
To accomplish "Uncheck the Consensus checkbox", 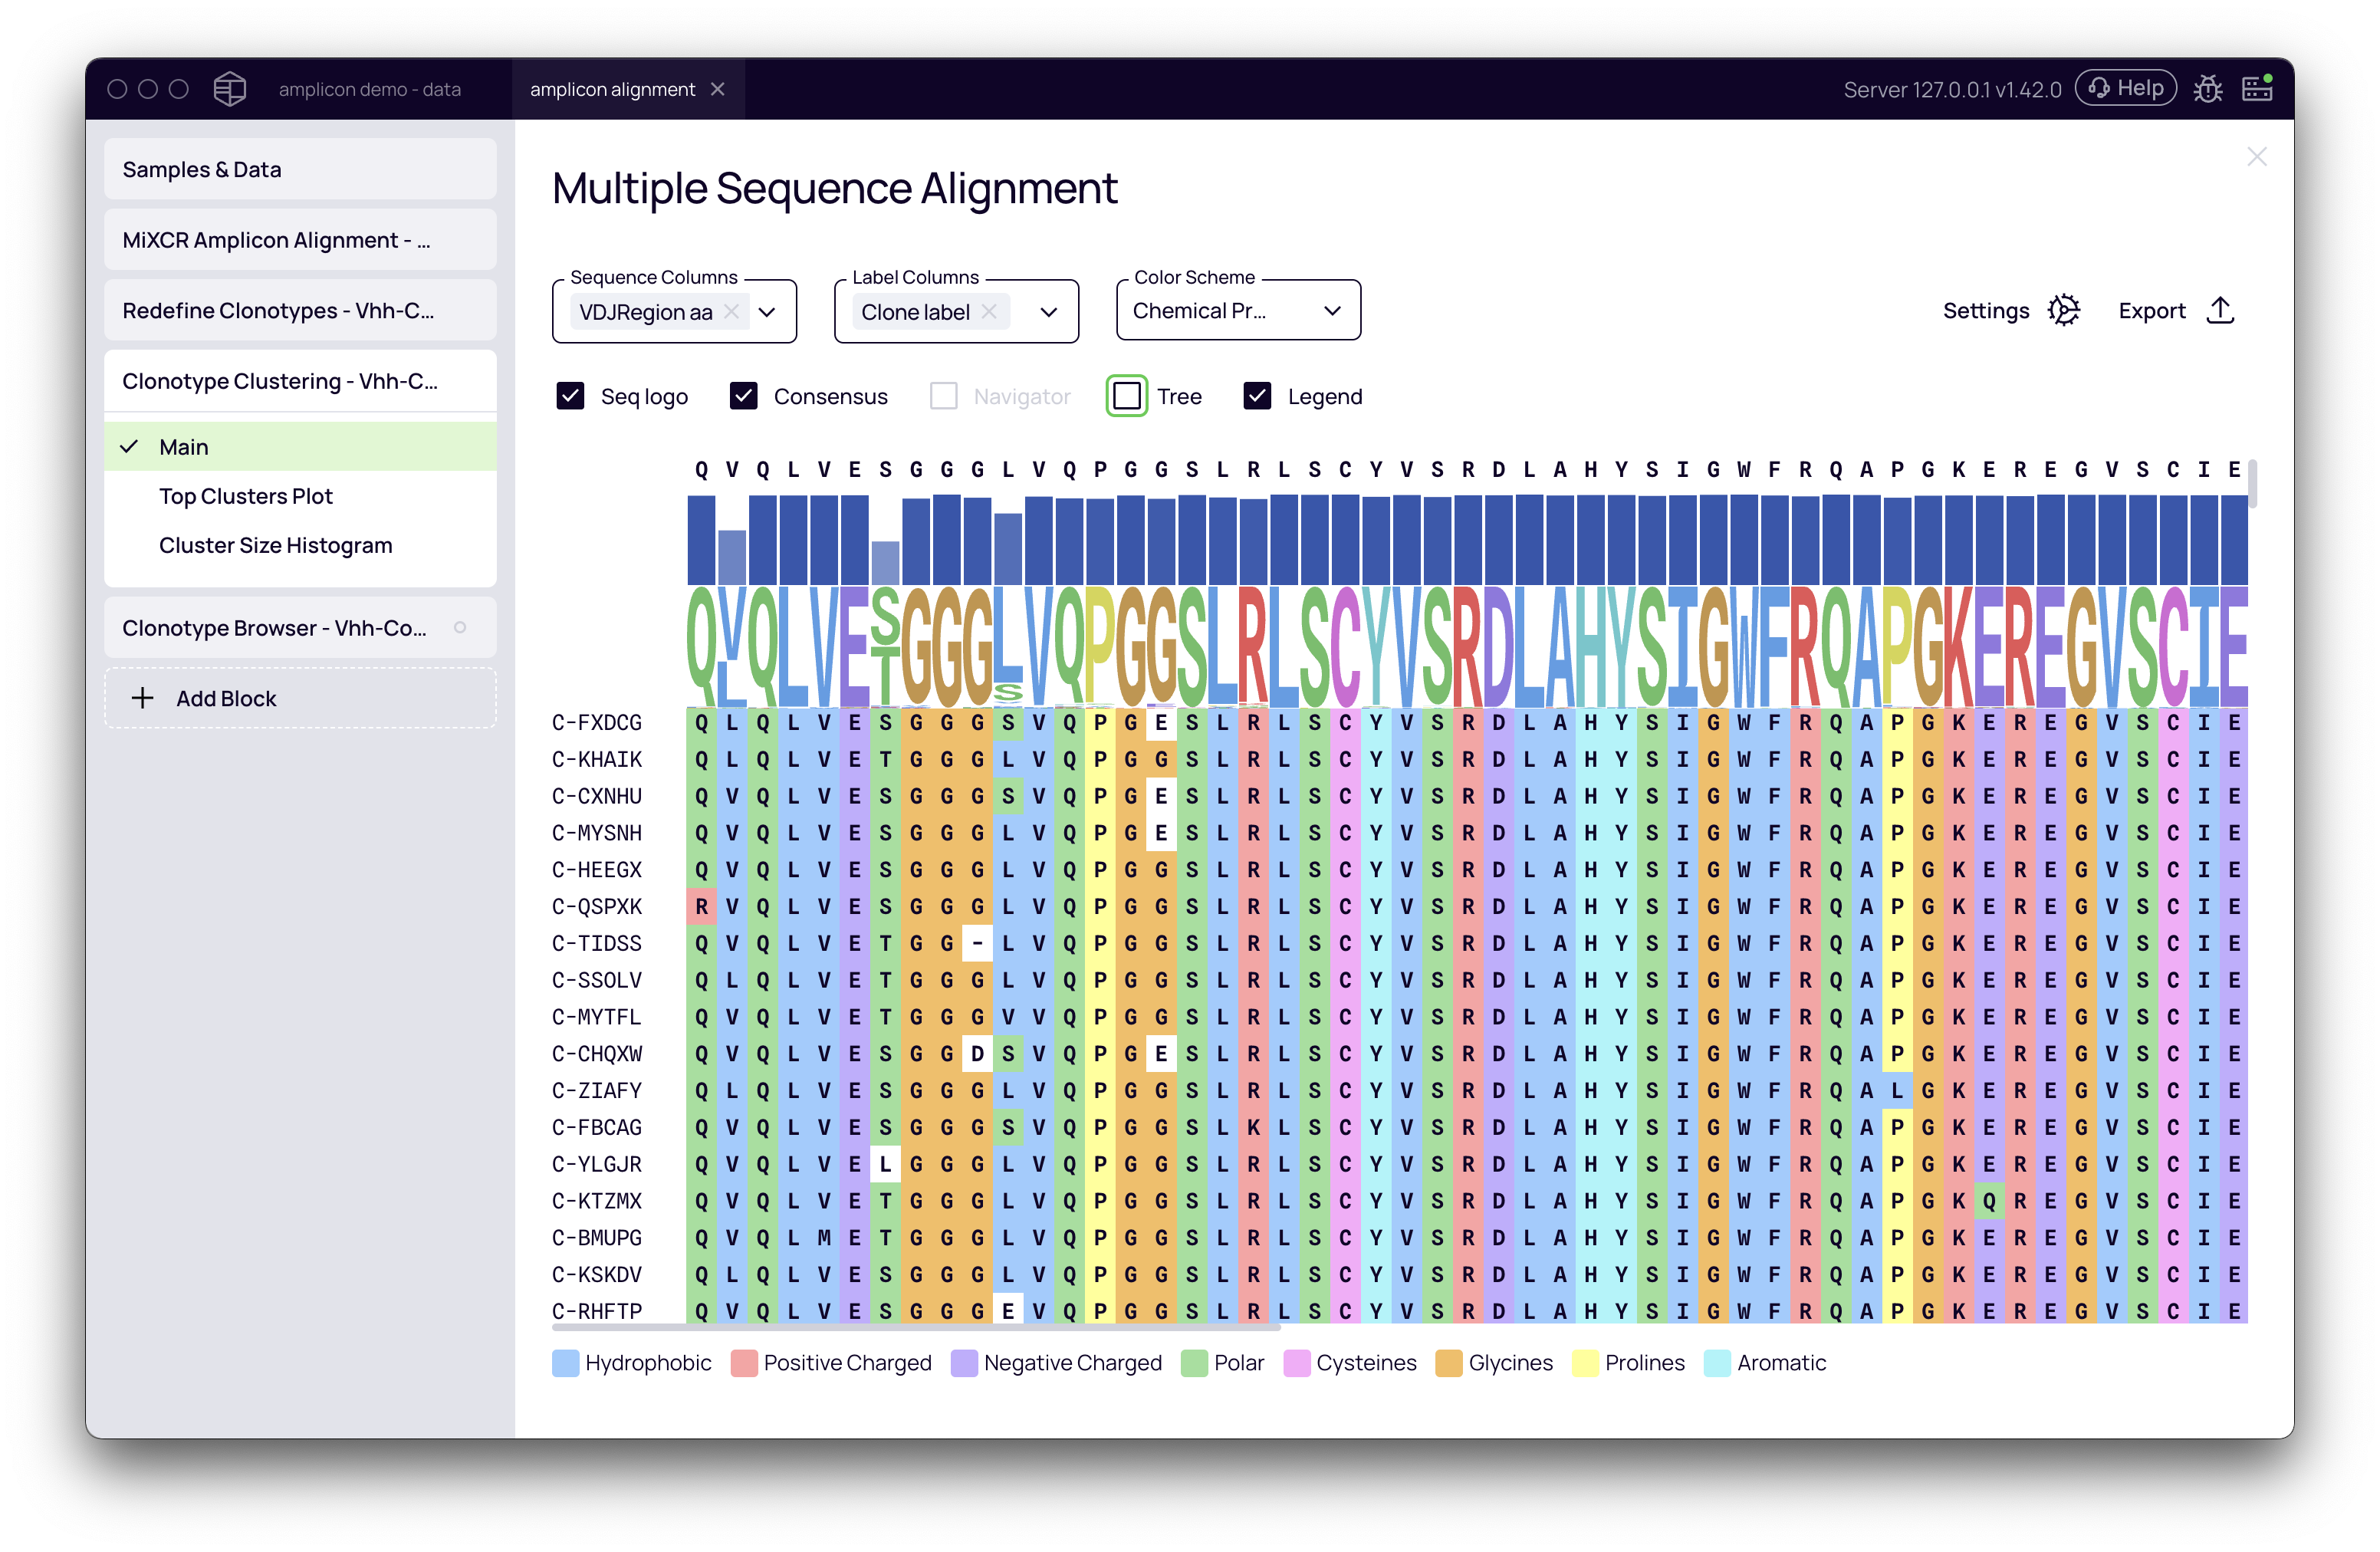I will 743,396.
